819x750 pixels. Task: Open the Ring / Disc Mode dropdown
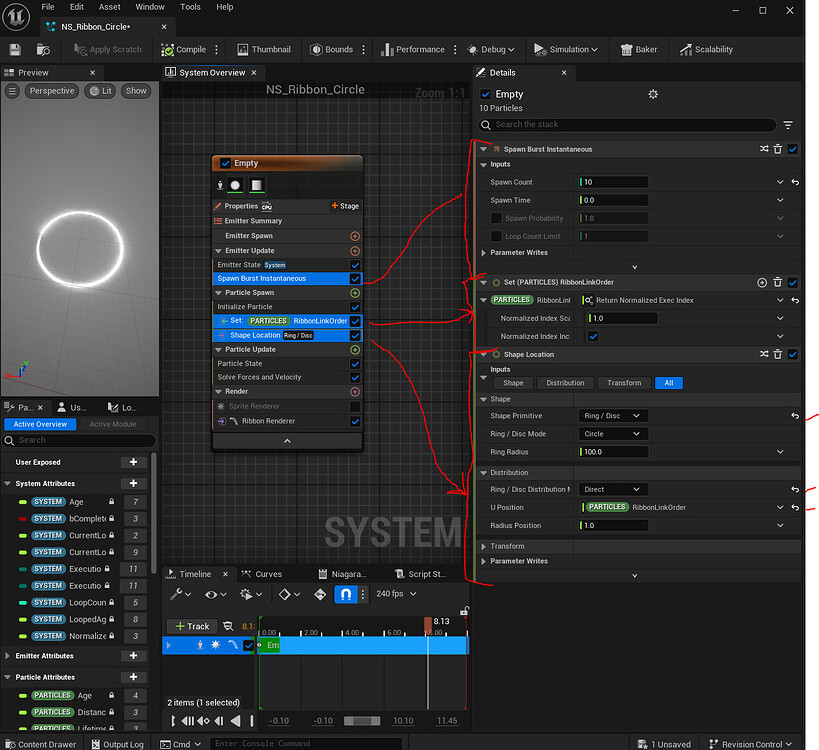click(x=612, y=433)
